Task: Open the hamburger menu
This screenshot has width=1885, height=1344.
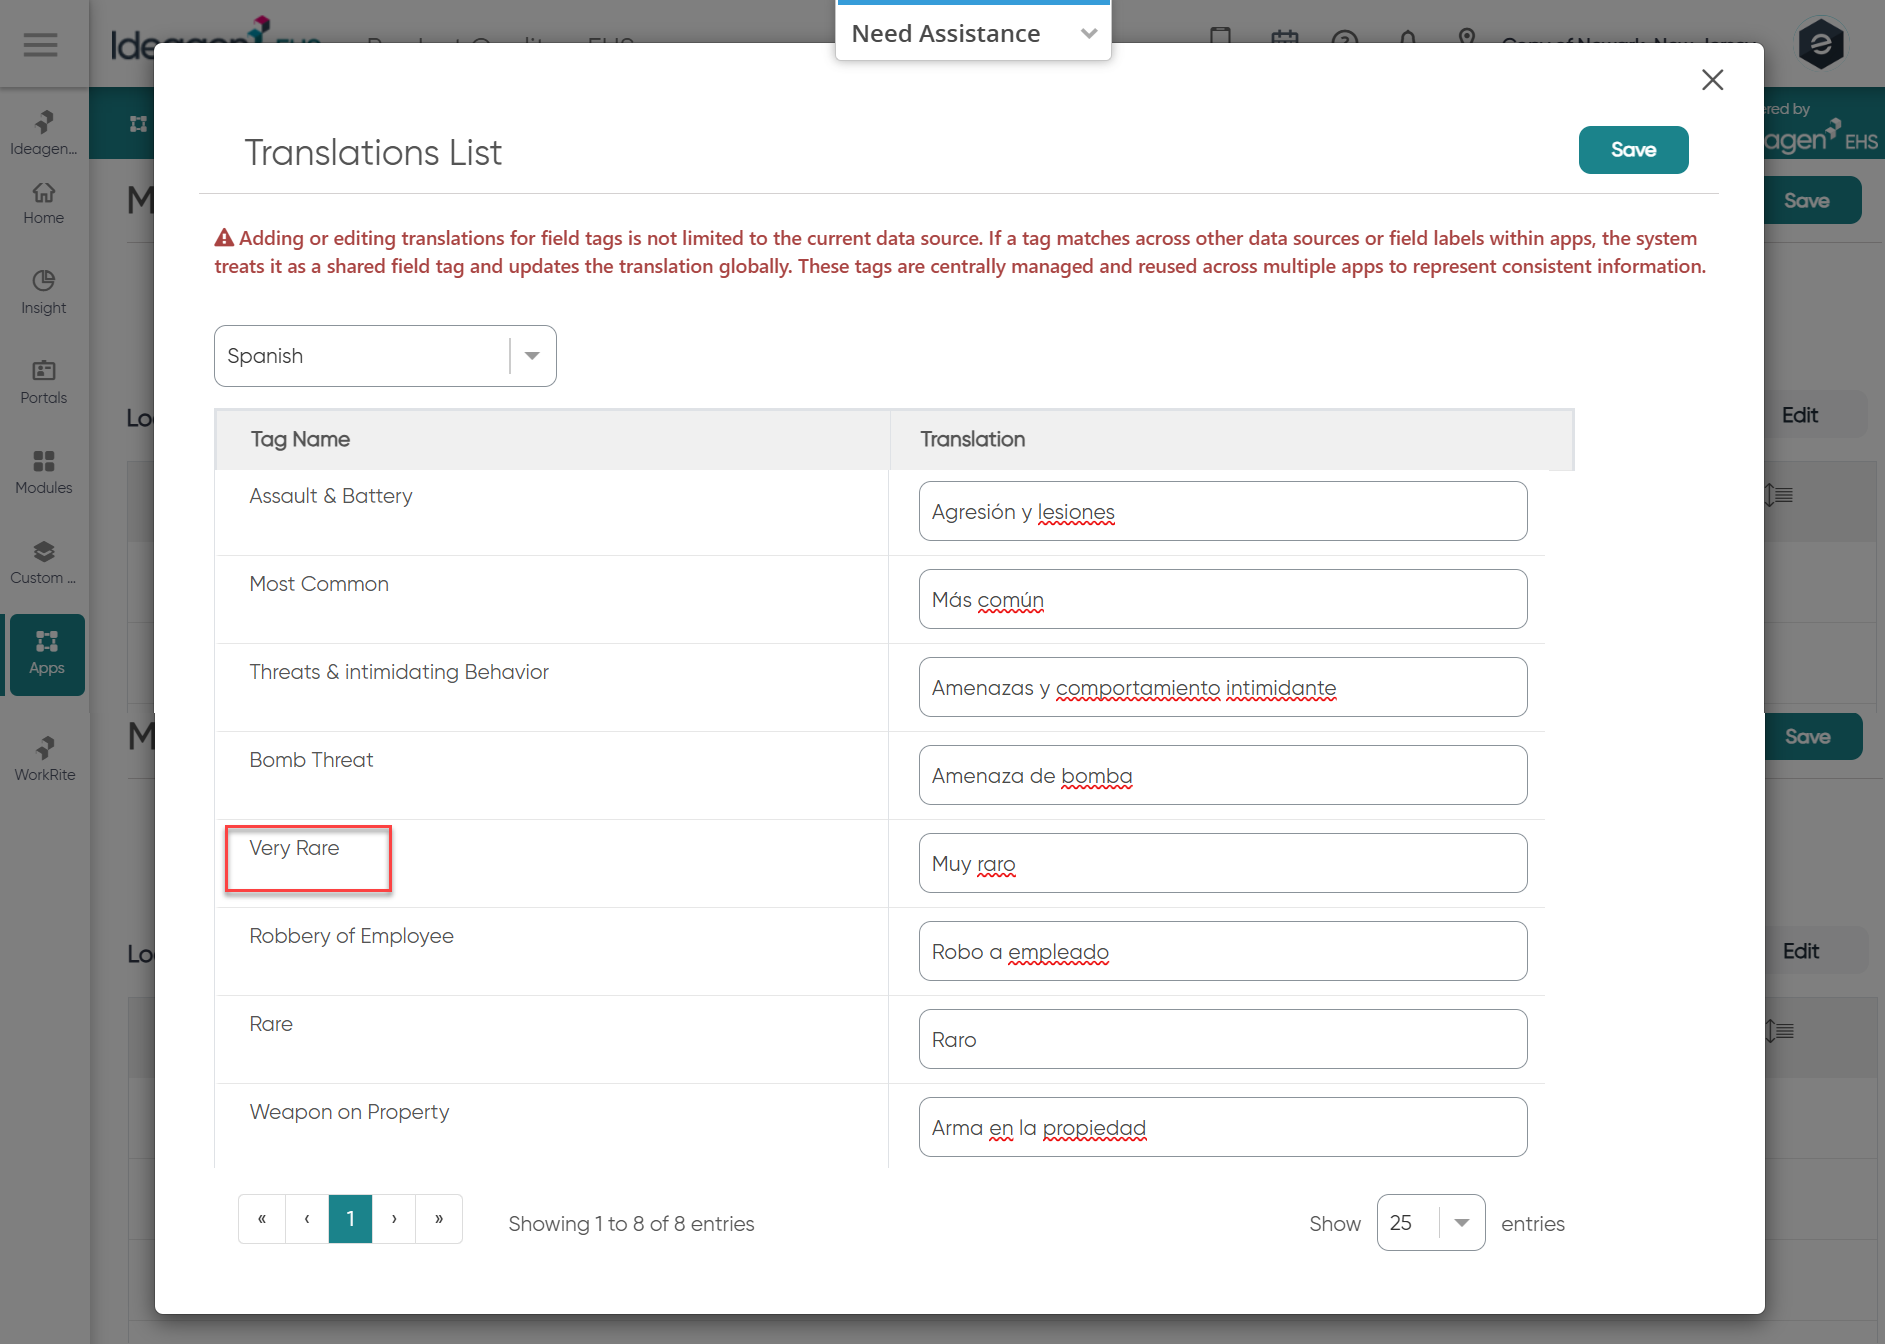Action: pos(41,44)
